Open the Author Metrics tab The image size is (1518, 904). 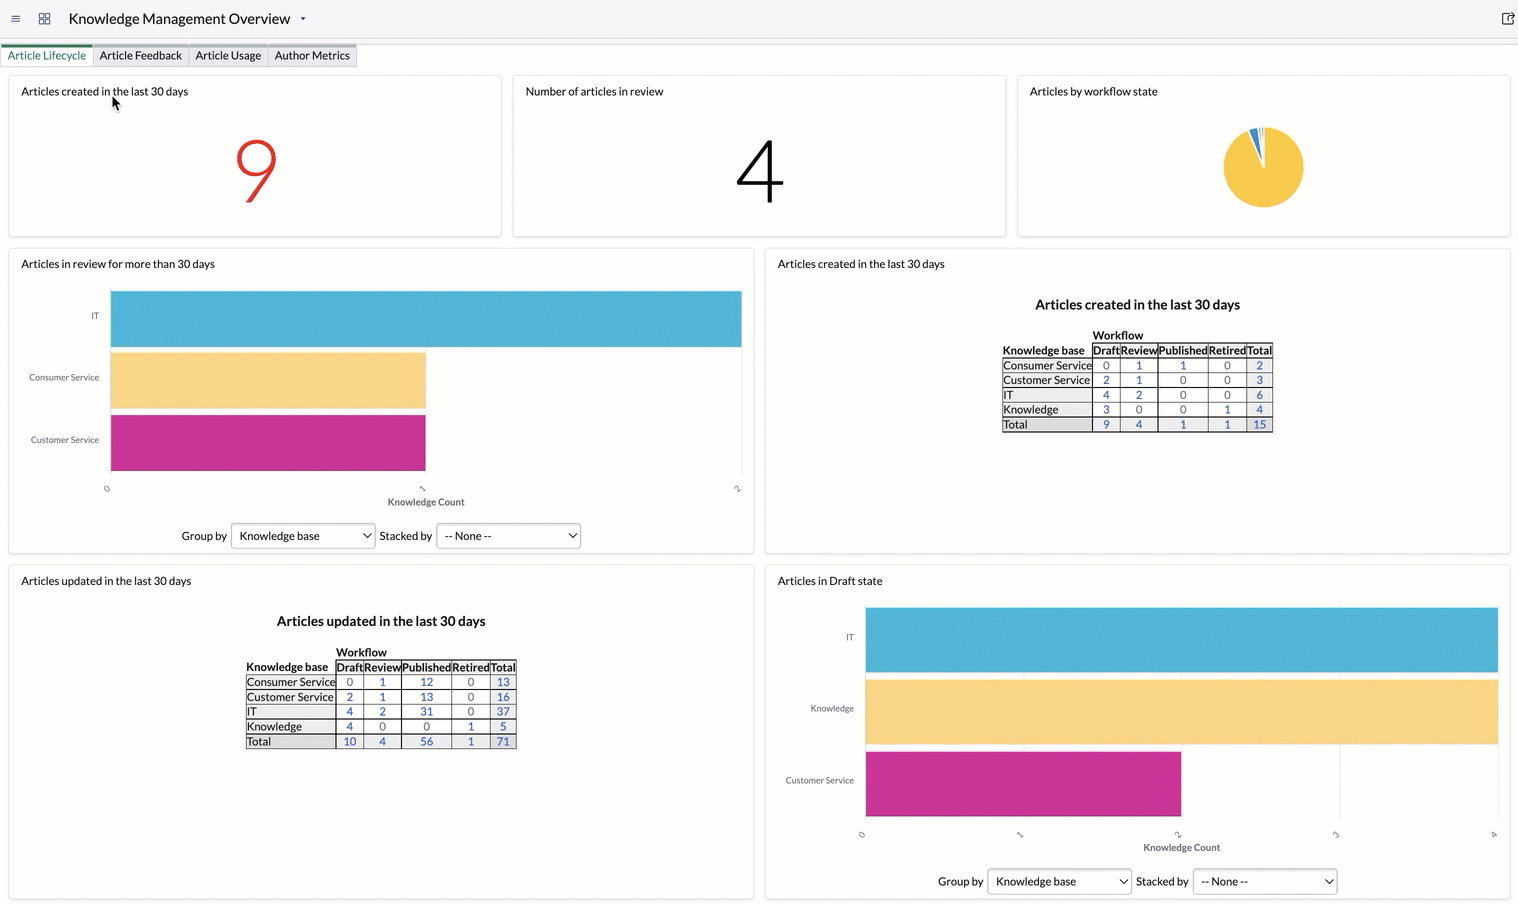312,56
